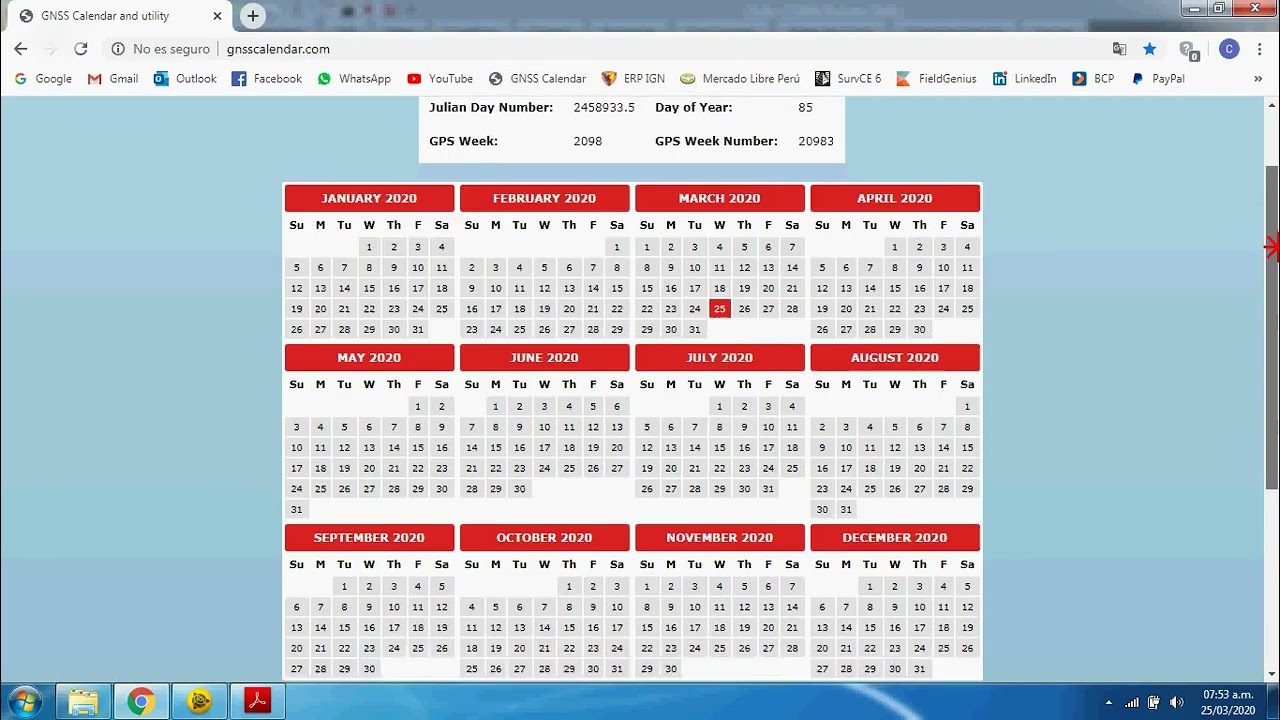Reload the page with the refresh icon

81,49
